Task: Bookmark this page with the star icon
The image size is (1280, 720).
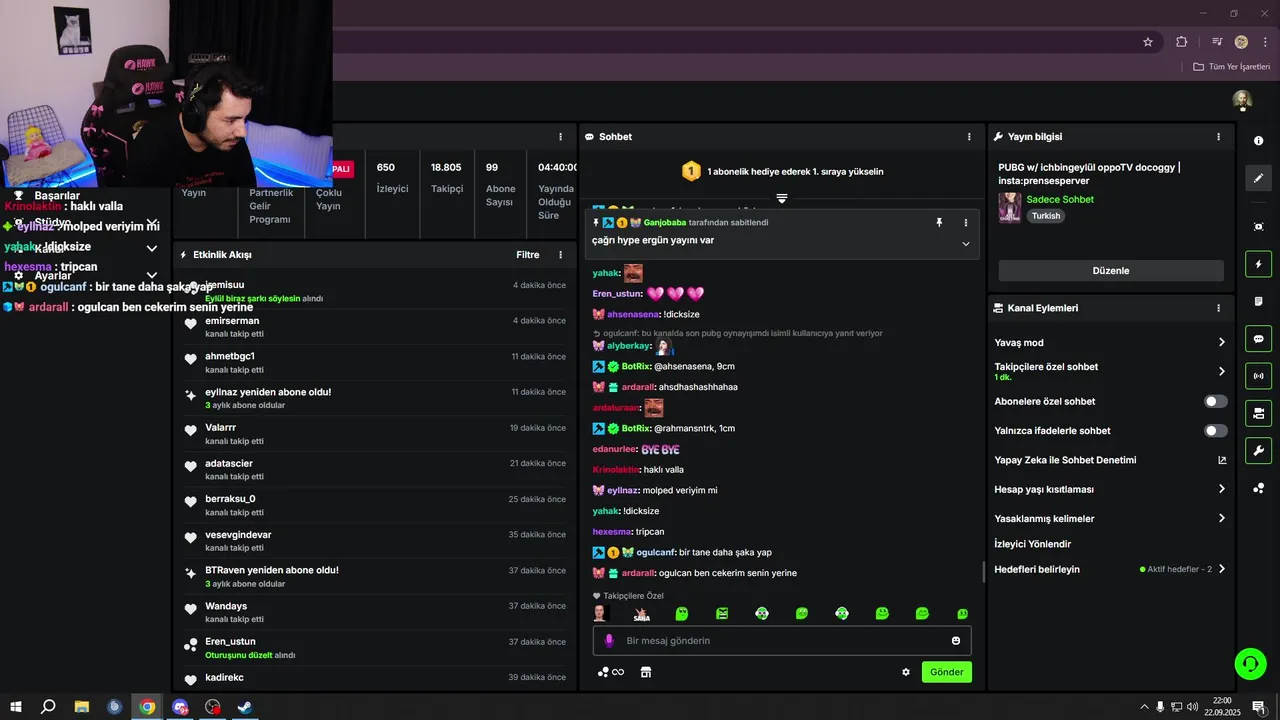Action: [1148, 42]
